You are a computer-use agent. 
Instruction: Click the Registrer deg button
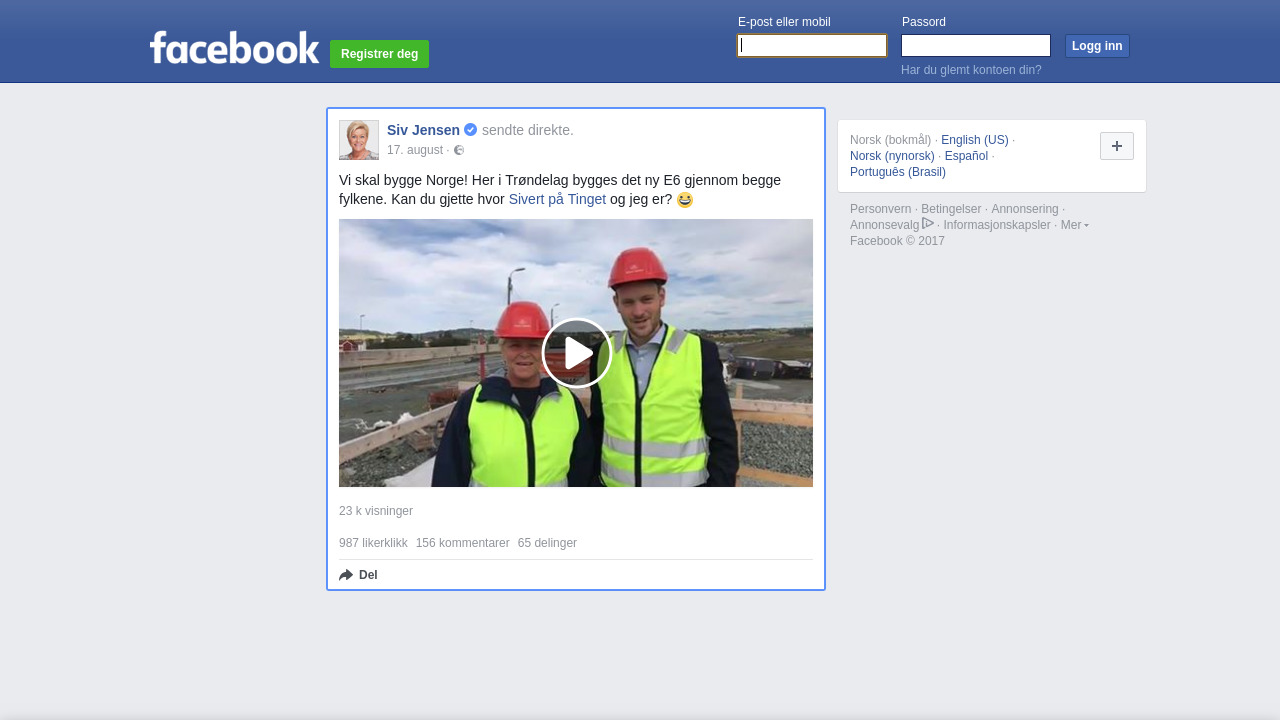(x=379, y=54)
